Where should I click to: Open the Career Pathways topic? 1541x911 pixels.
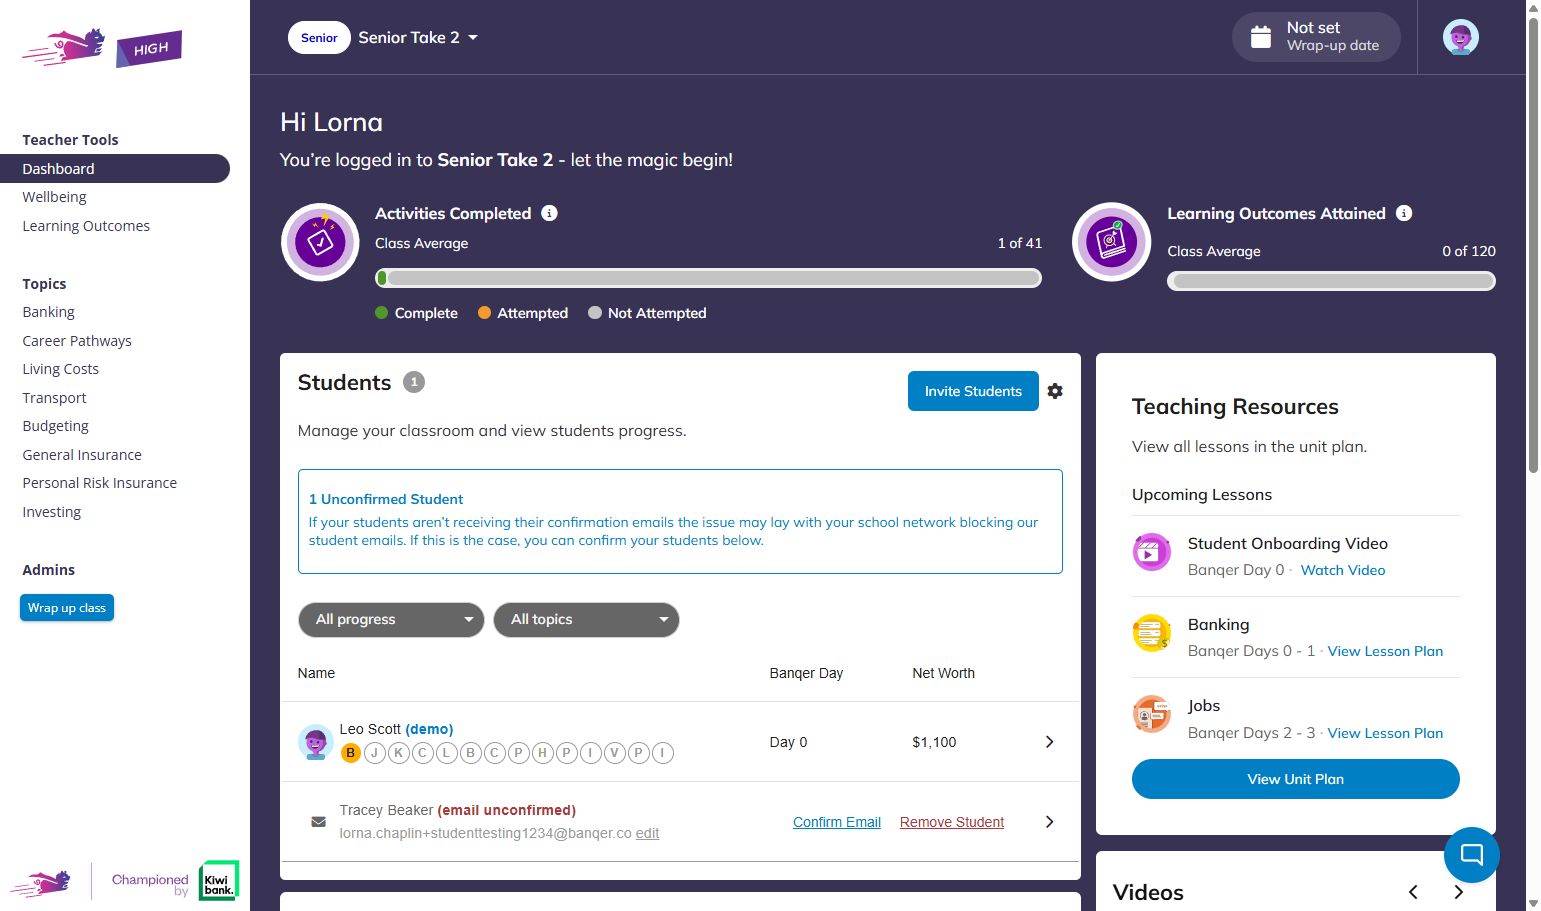point(77,341)
